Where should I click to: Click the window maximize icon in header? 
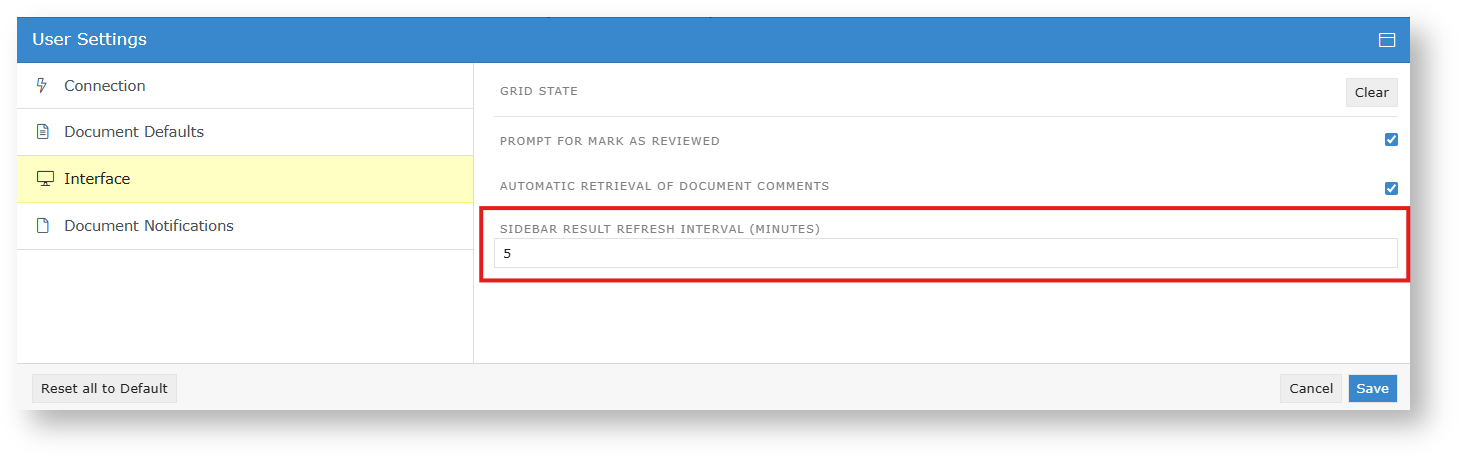(1386, 40)
